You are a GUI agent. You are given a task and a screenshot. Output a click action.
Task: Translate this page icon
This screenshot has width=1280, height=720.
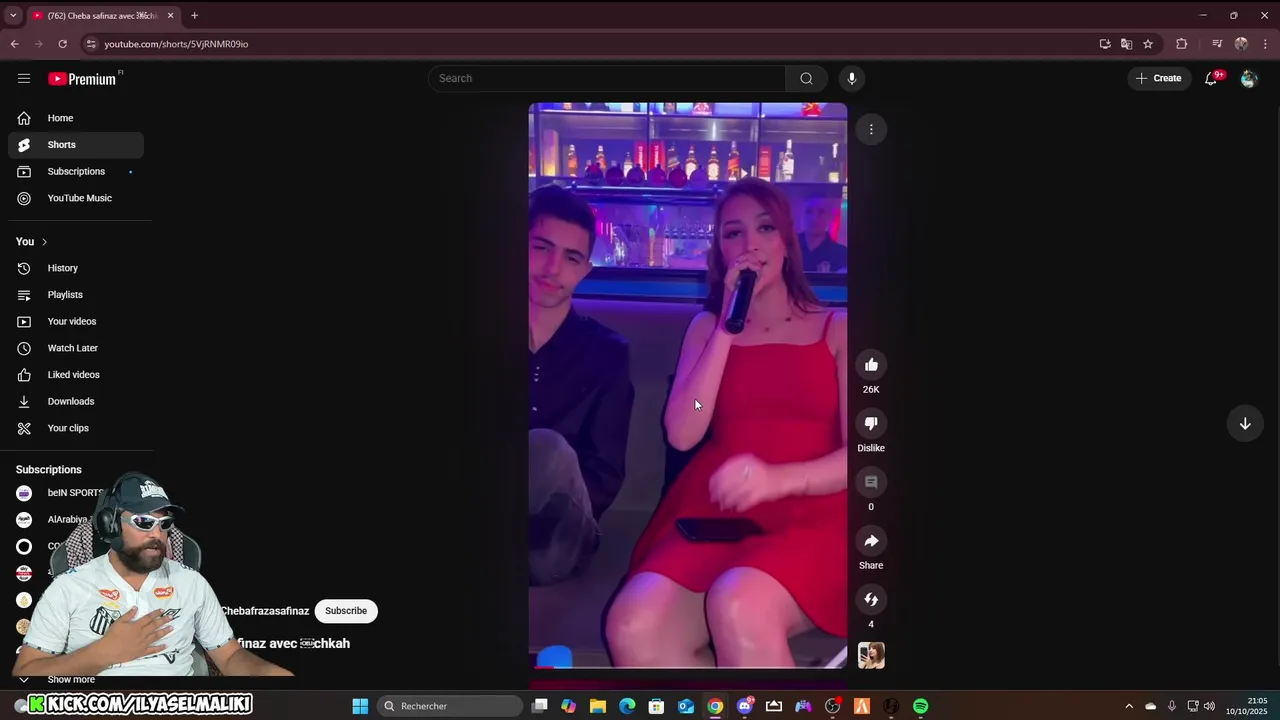[1126, 44]
